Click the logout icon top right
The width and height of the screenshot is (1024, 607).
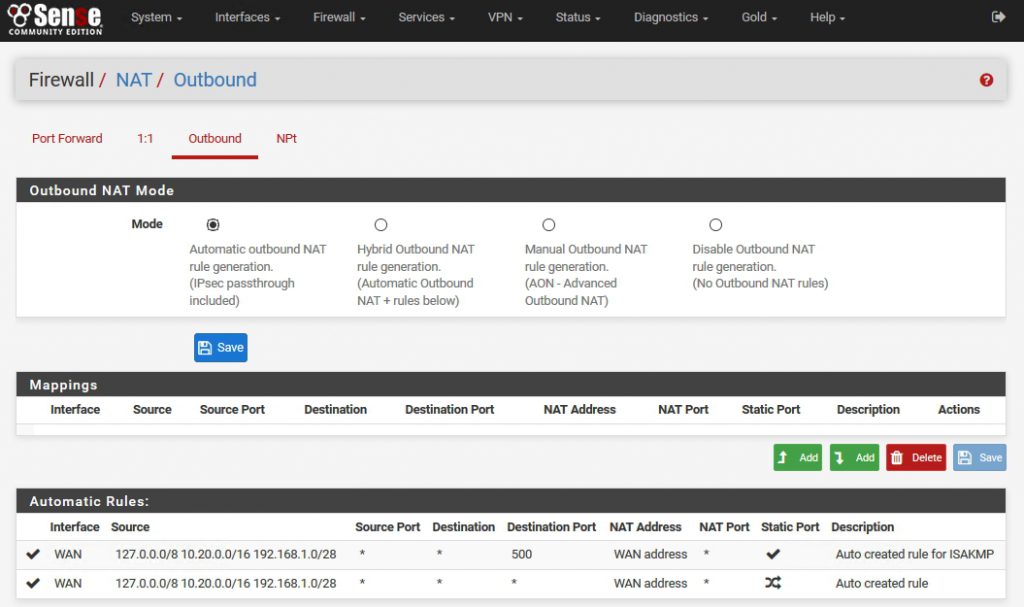pyautogui.click(x=998, y=17)
